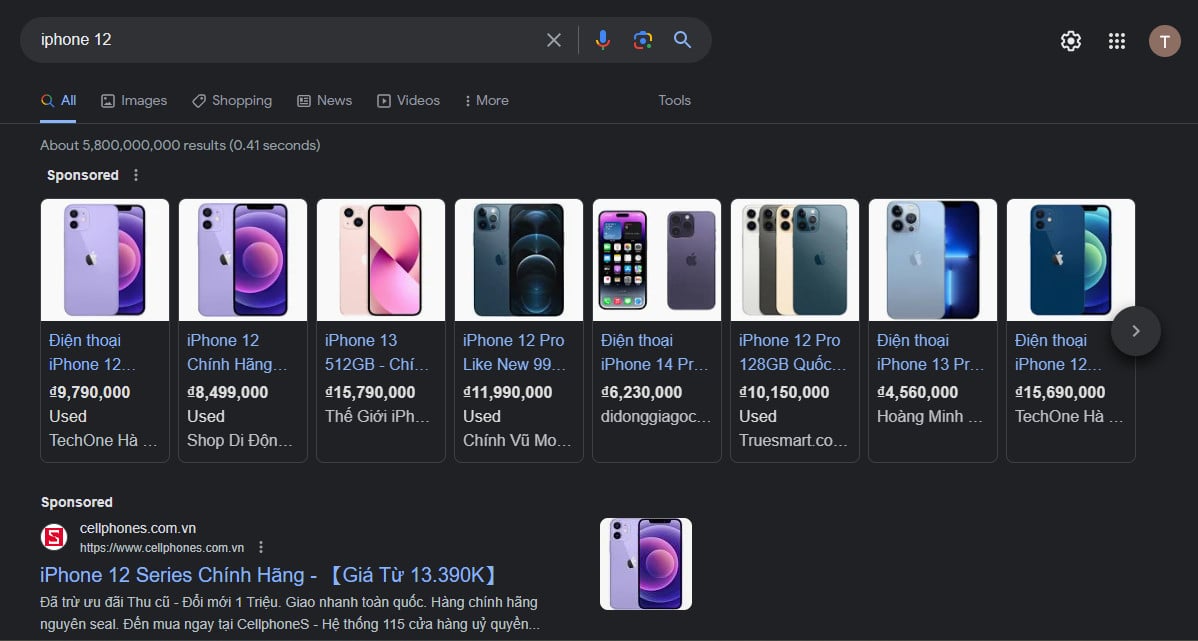Click the https://www.cellphones.com.vn URL text
This screenshot has height=641, width=1198.
(162, 548)
